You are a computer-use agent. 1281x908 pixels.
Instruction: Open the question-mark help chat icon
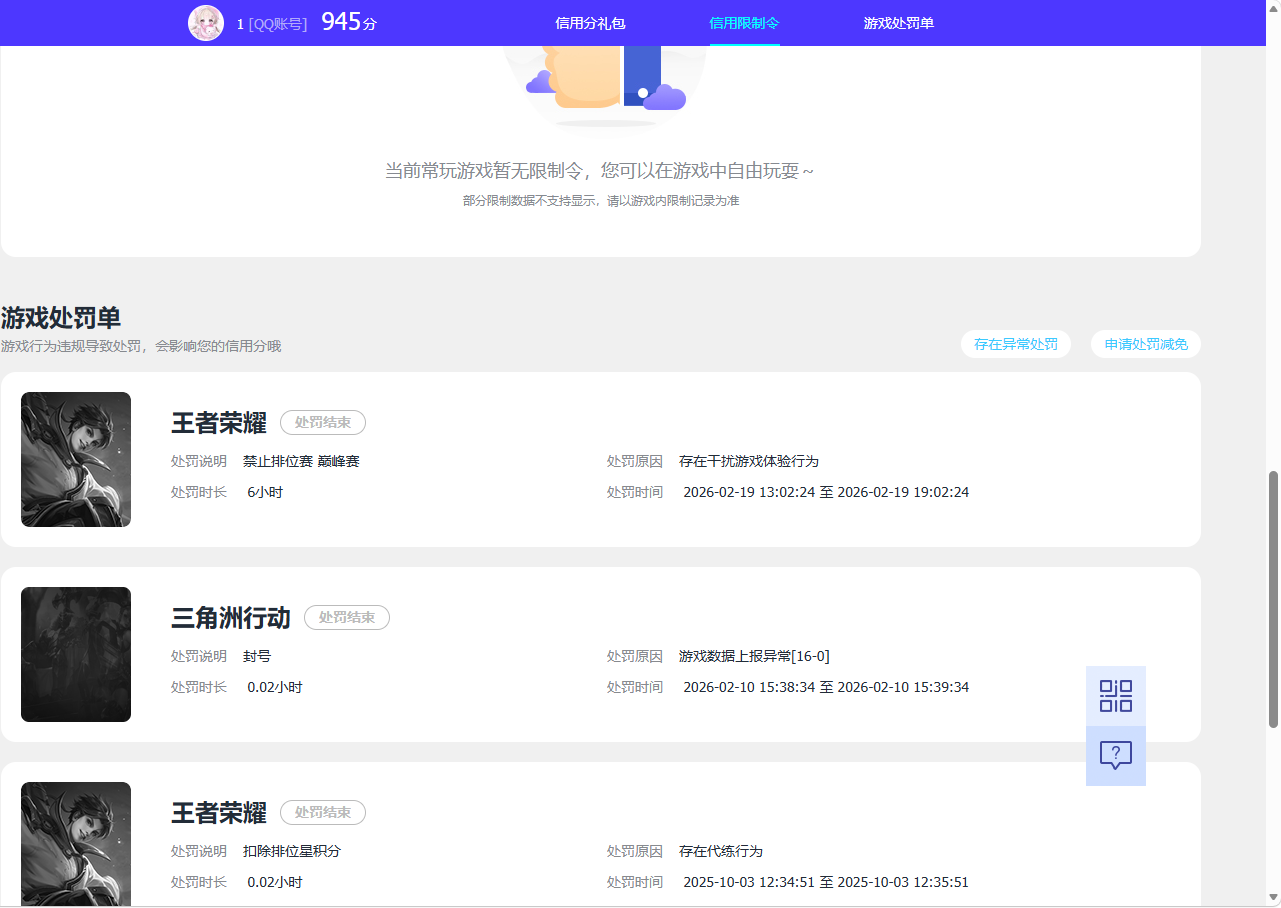[x=1116, y=756]
